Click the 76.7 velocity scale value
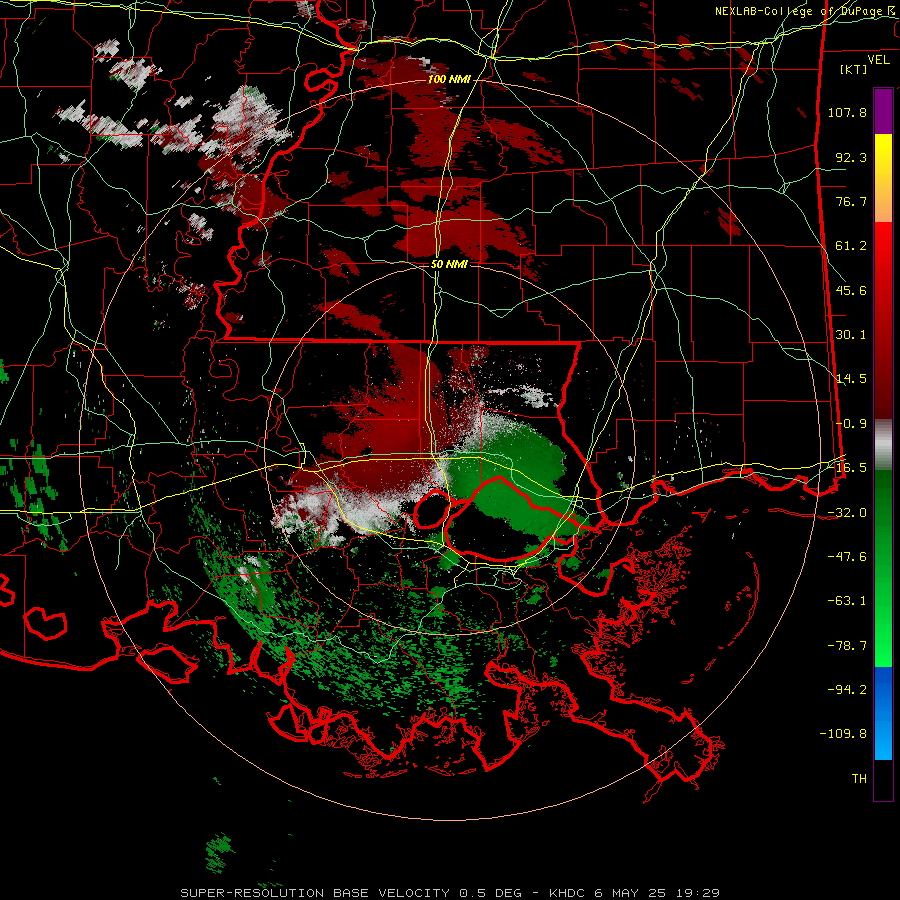 point(851,201)
